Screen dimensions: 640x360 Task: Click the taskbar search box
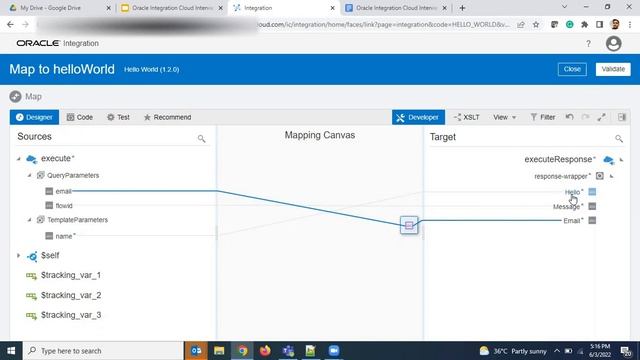103,351
